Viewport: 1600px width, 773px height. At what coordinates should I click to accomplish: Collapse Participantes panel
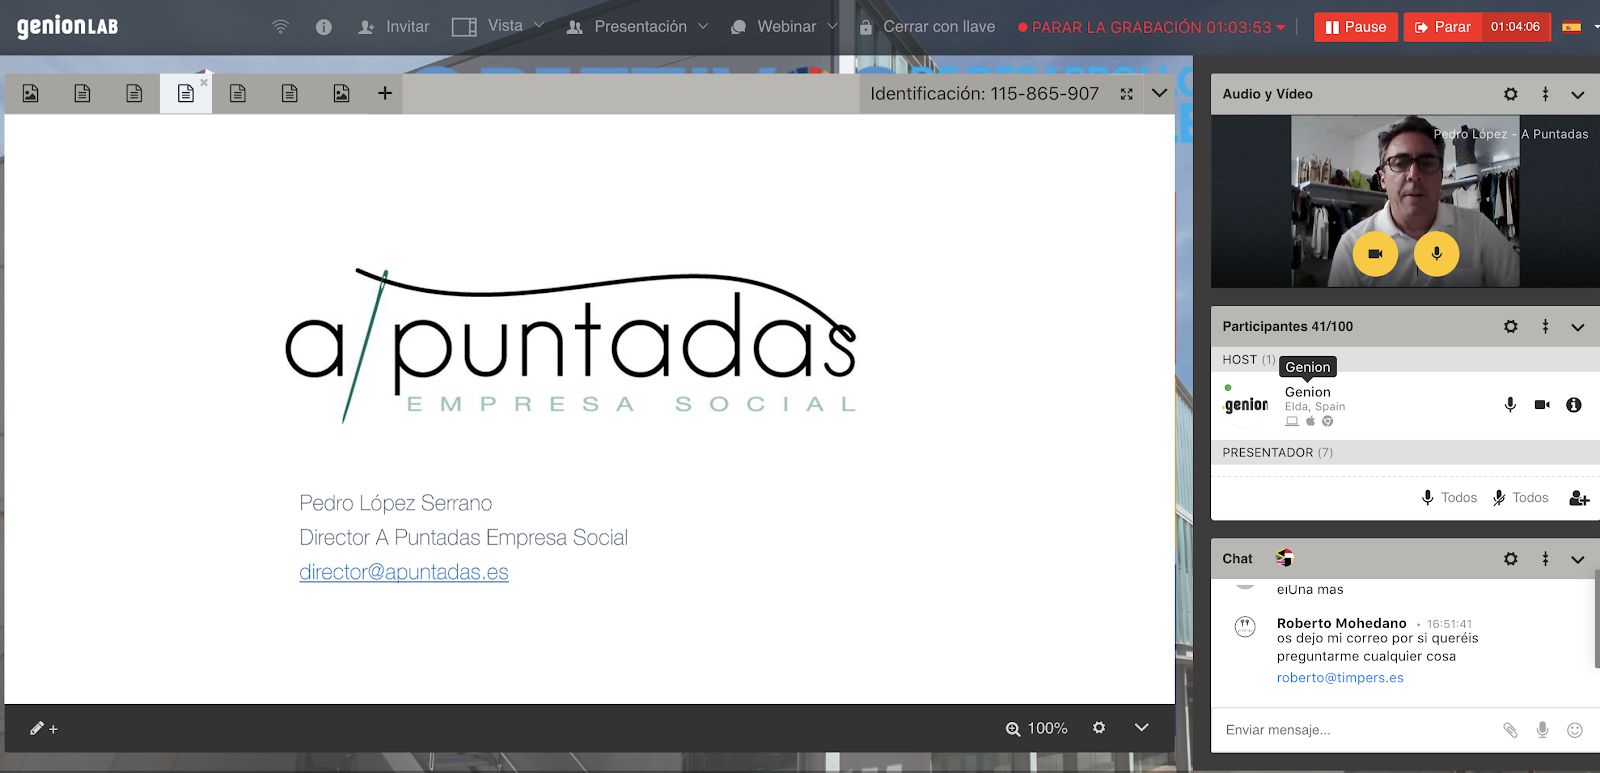click(1578, 327)
